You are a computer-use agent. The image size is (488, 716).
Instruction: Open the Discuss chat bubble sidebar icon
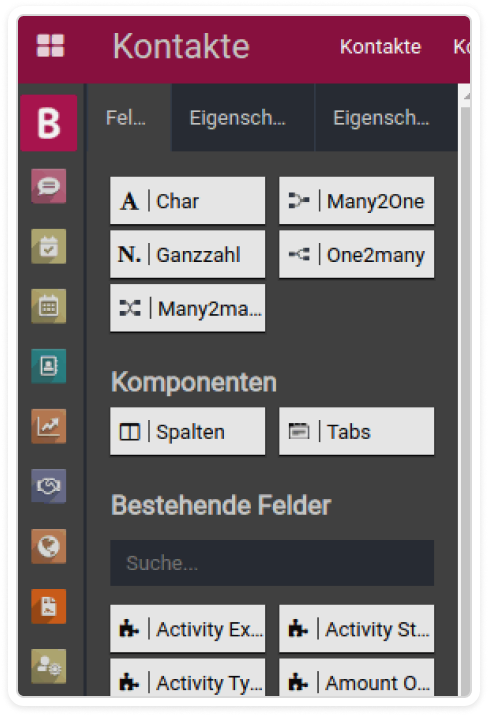click(x=49, y=186)
